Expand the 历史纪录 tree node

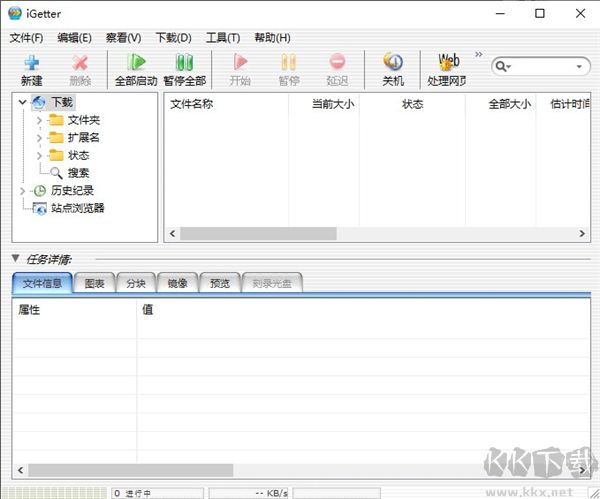(23, 191)
